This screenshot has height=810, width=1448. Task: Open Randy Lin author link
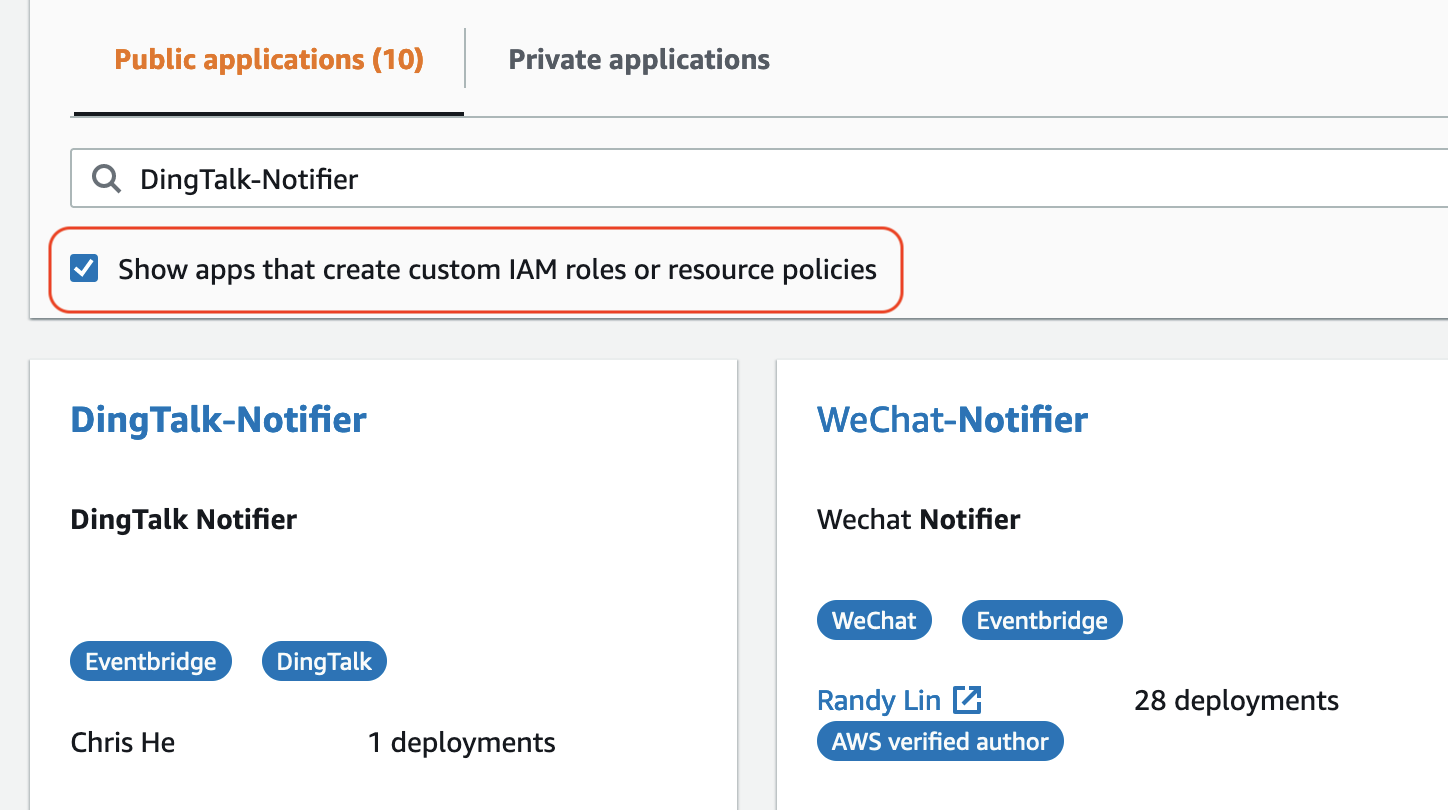click(x=879, y=700)
